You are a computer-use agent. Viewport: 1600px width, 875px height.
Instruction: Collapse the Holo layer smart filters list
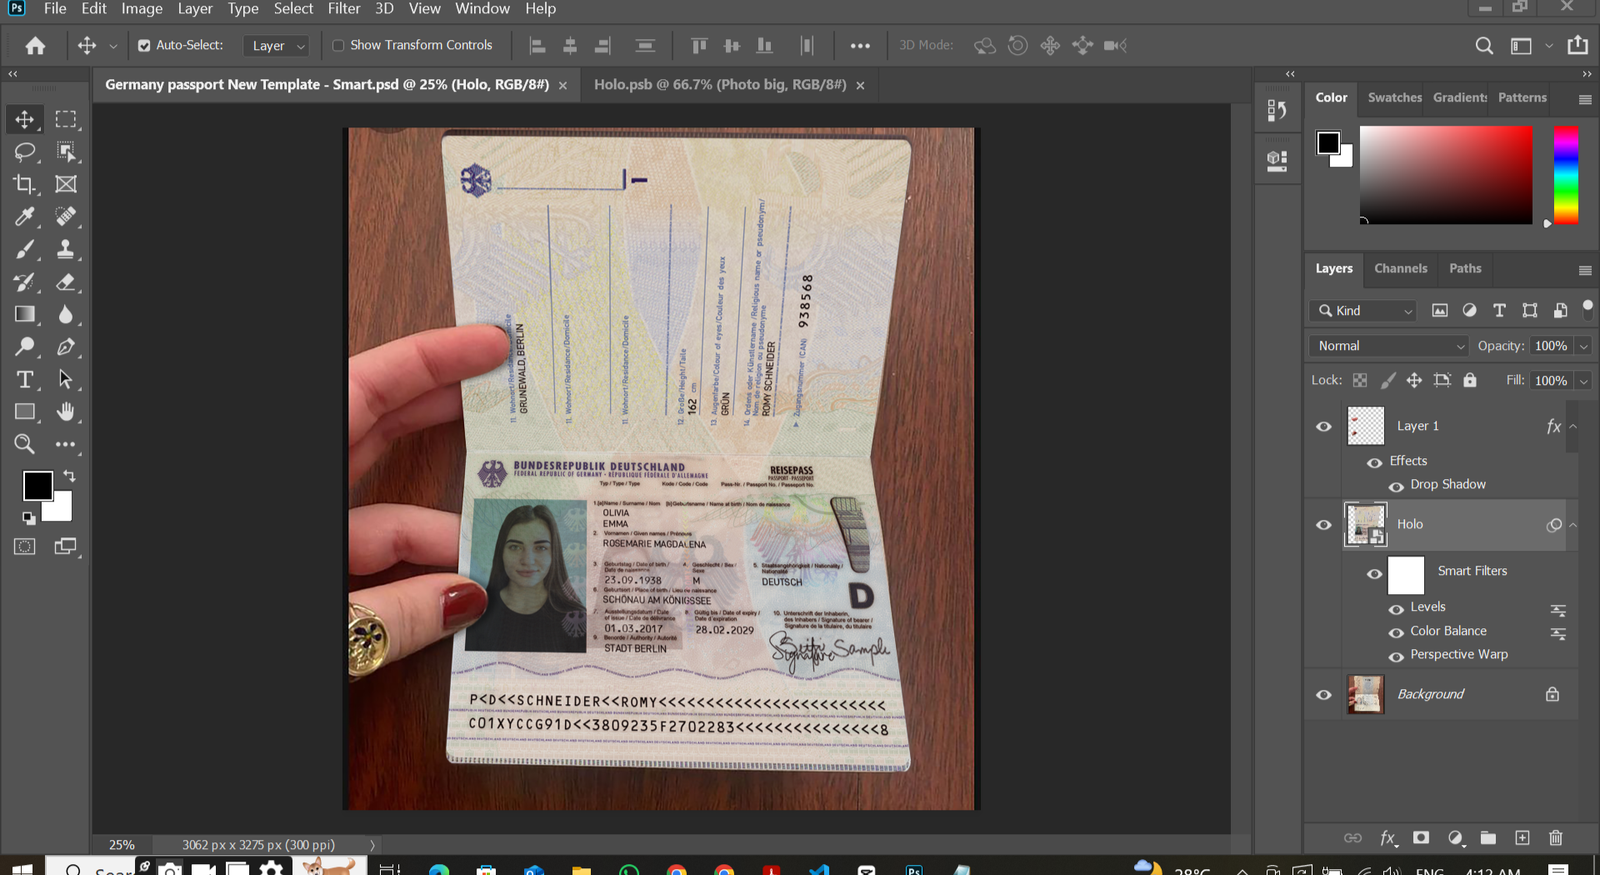pos(1573,525)
